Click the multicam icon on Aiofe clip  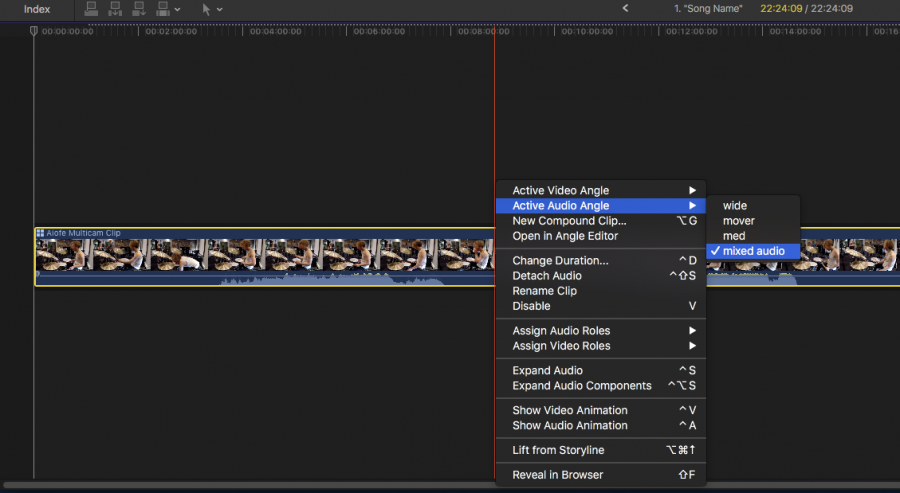40,233
